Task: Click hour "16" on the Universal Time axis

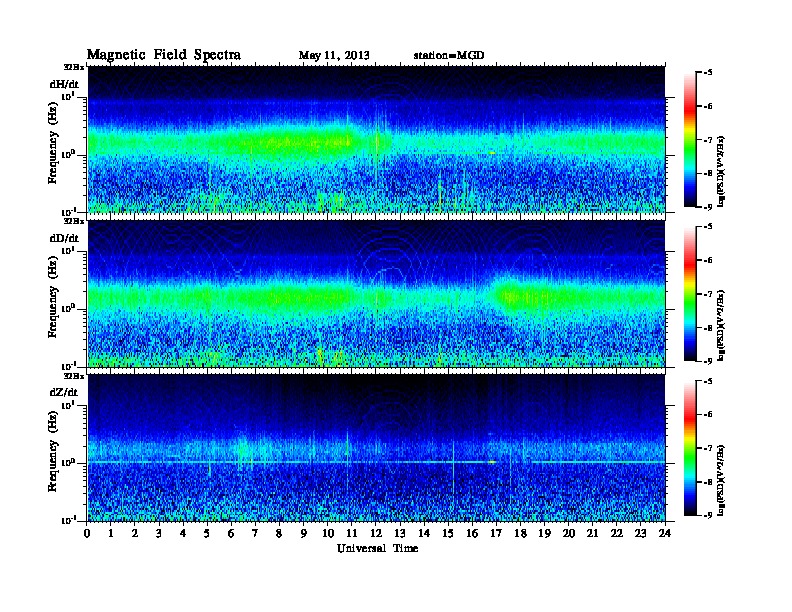Action: [x=472, y=533]
